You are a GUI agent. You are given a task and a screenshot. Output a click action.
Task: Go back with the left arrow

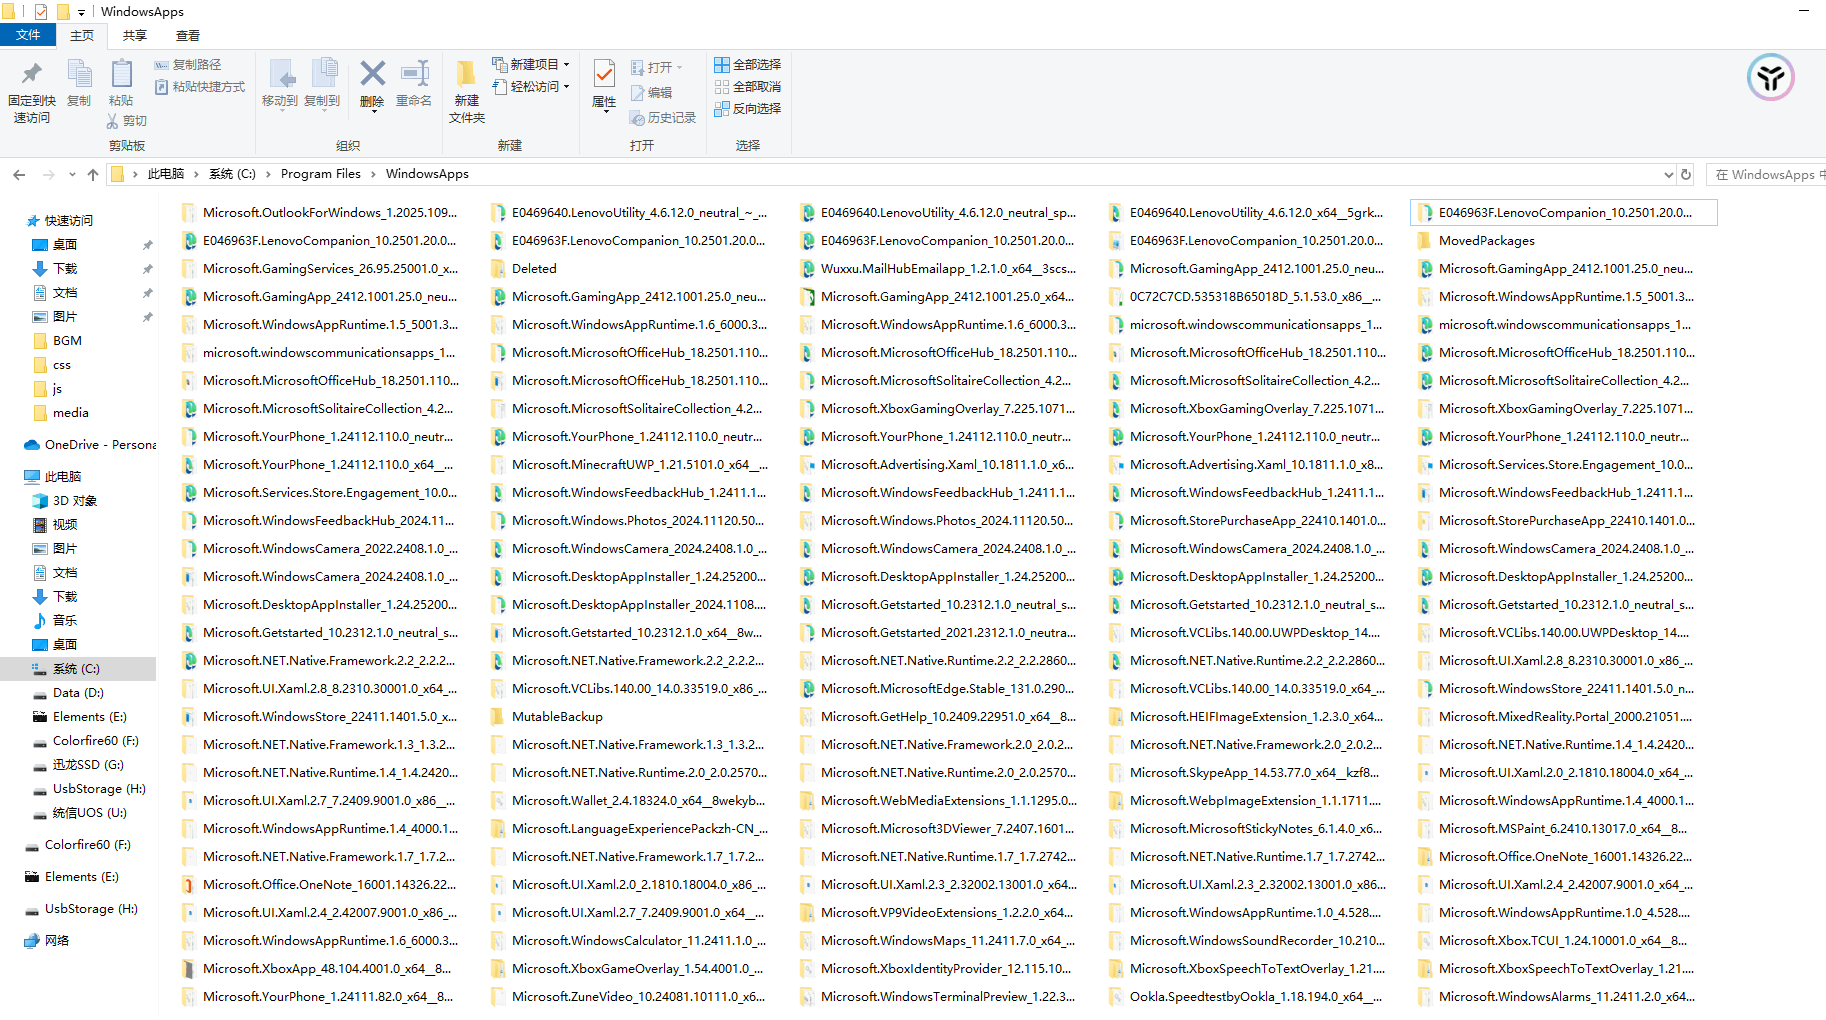pos(19,175)
